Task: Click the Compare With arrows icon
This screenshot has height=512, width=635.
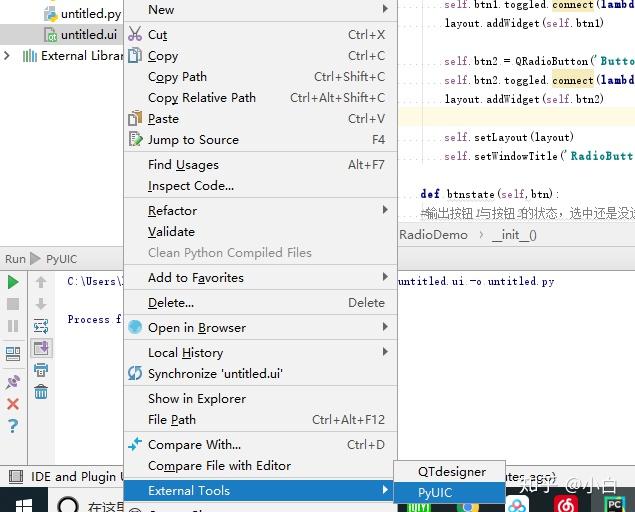Action: click(x=135, y=444)
